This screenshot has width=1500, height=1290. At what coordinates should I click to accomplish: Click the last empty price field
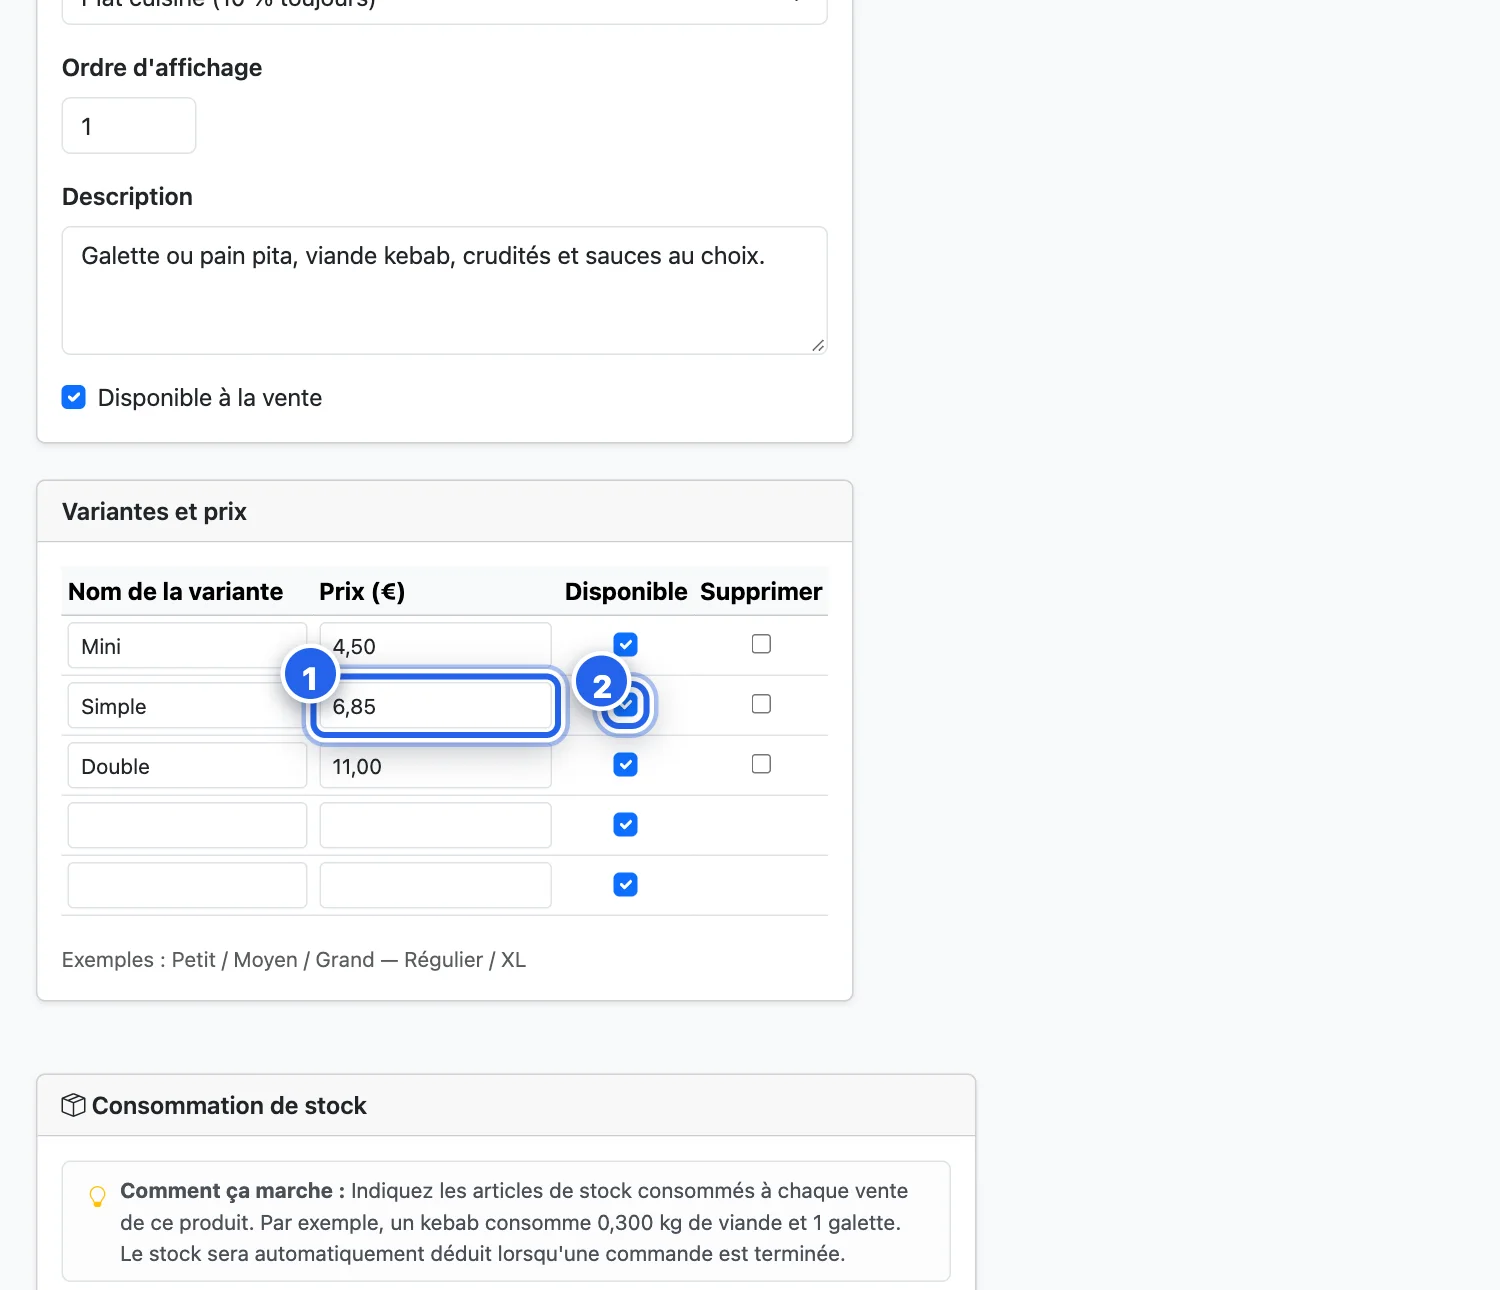(x=436, y=886)
